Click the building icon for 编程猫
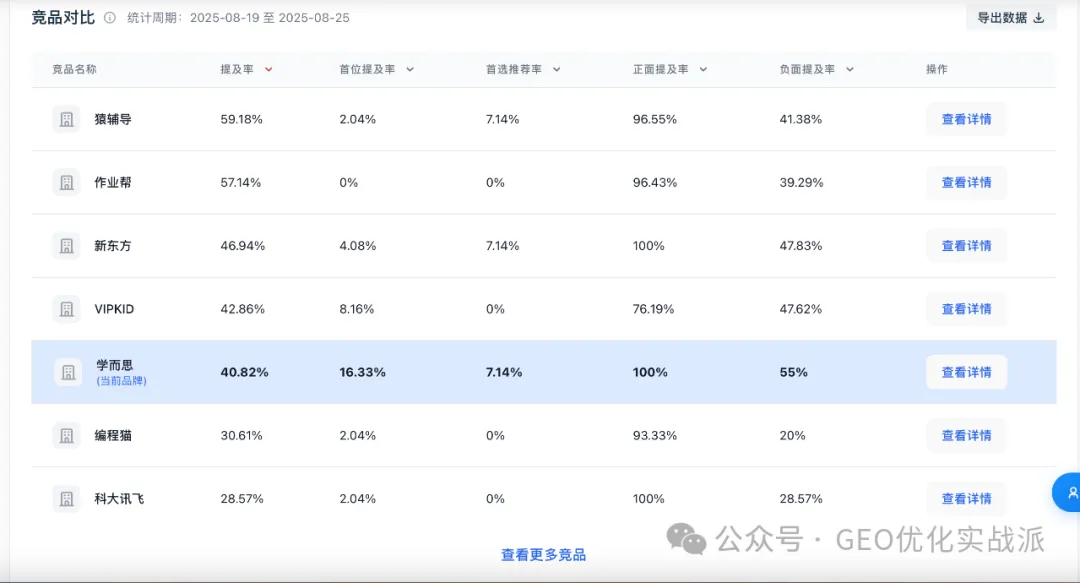The image size is (1080, 583). pyautogui.click(x=67, y=436)
